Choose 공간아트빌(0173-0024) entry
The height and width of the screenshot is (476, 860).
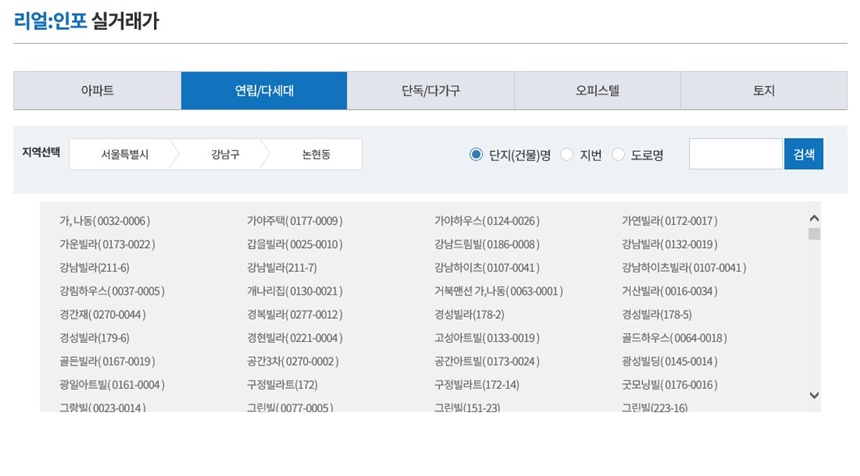pos(487,361)
